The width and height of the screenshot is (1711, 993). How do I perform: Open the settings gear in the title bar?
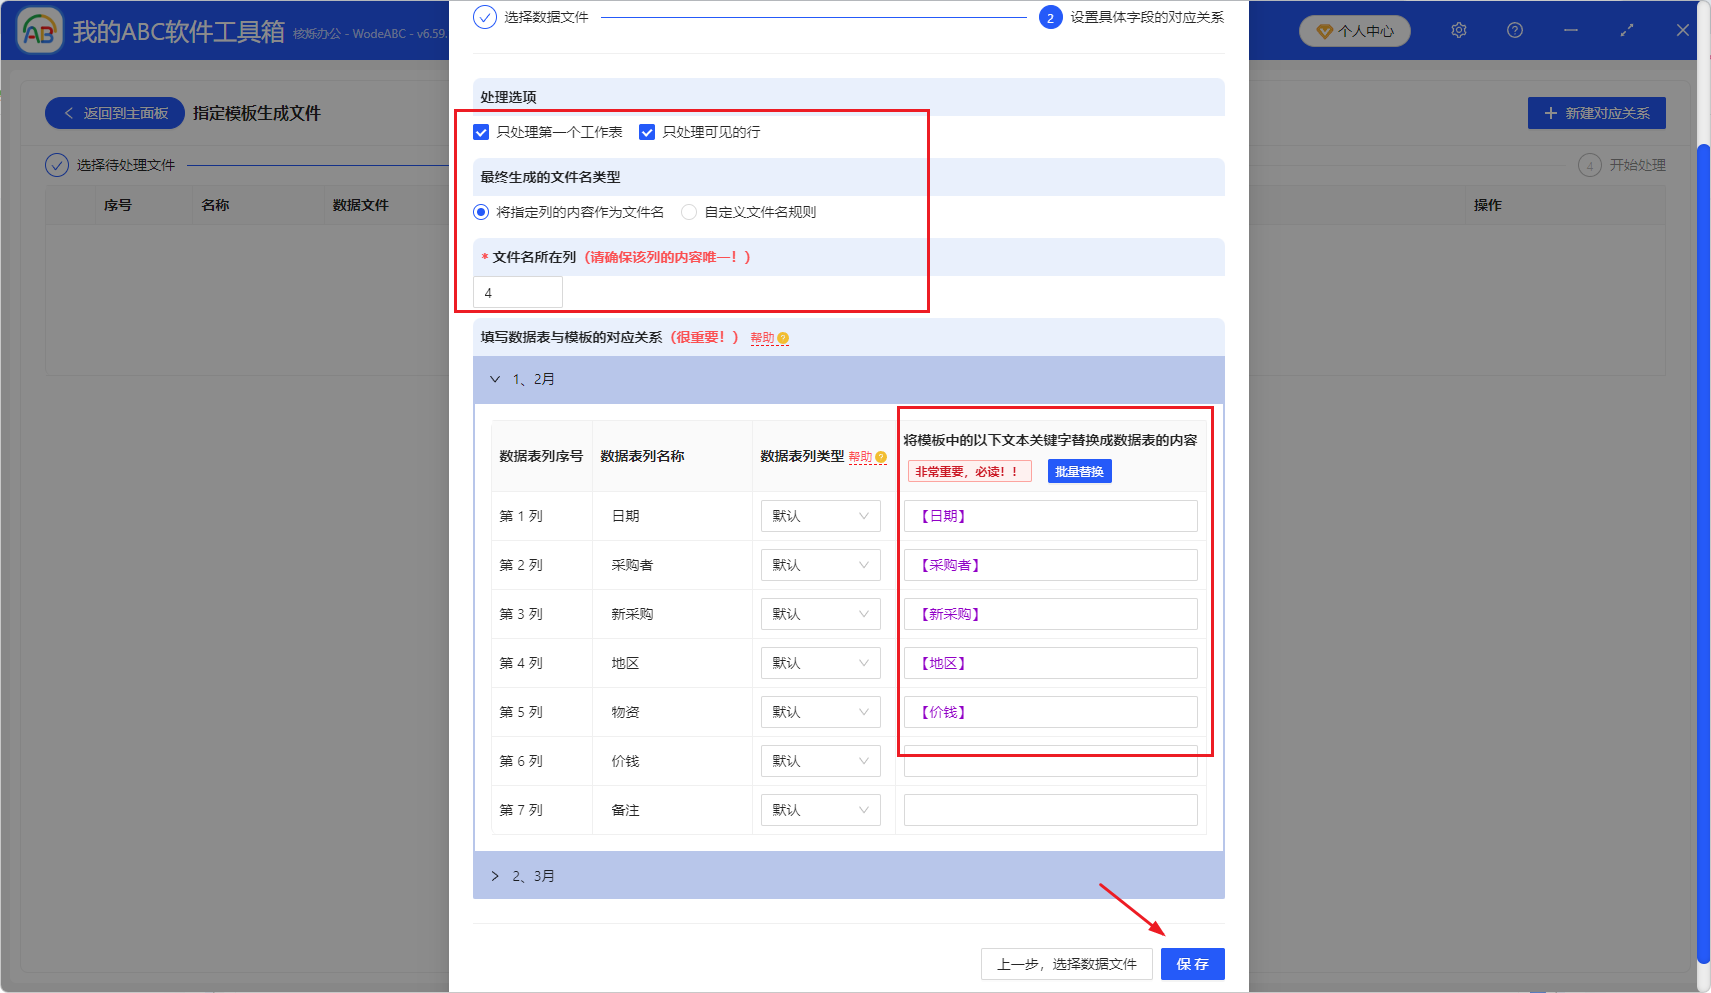1458,30
